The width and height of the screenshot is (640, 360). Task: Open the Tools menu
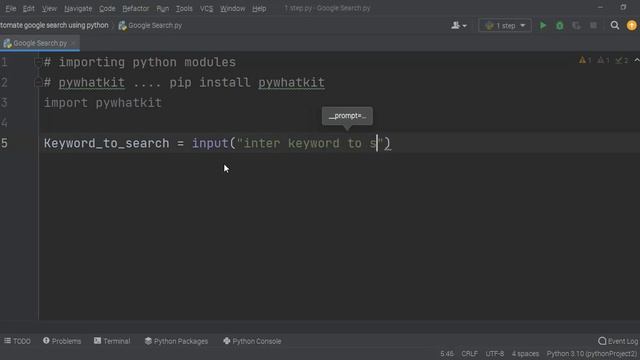coord(184,8)
